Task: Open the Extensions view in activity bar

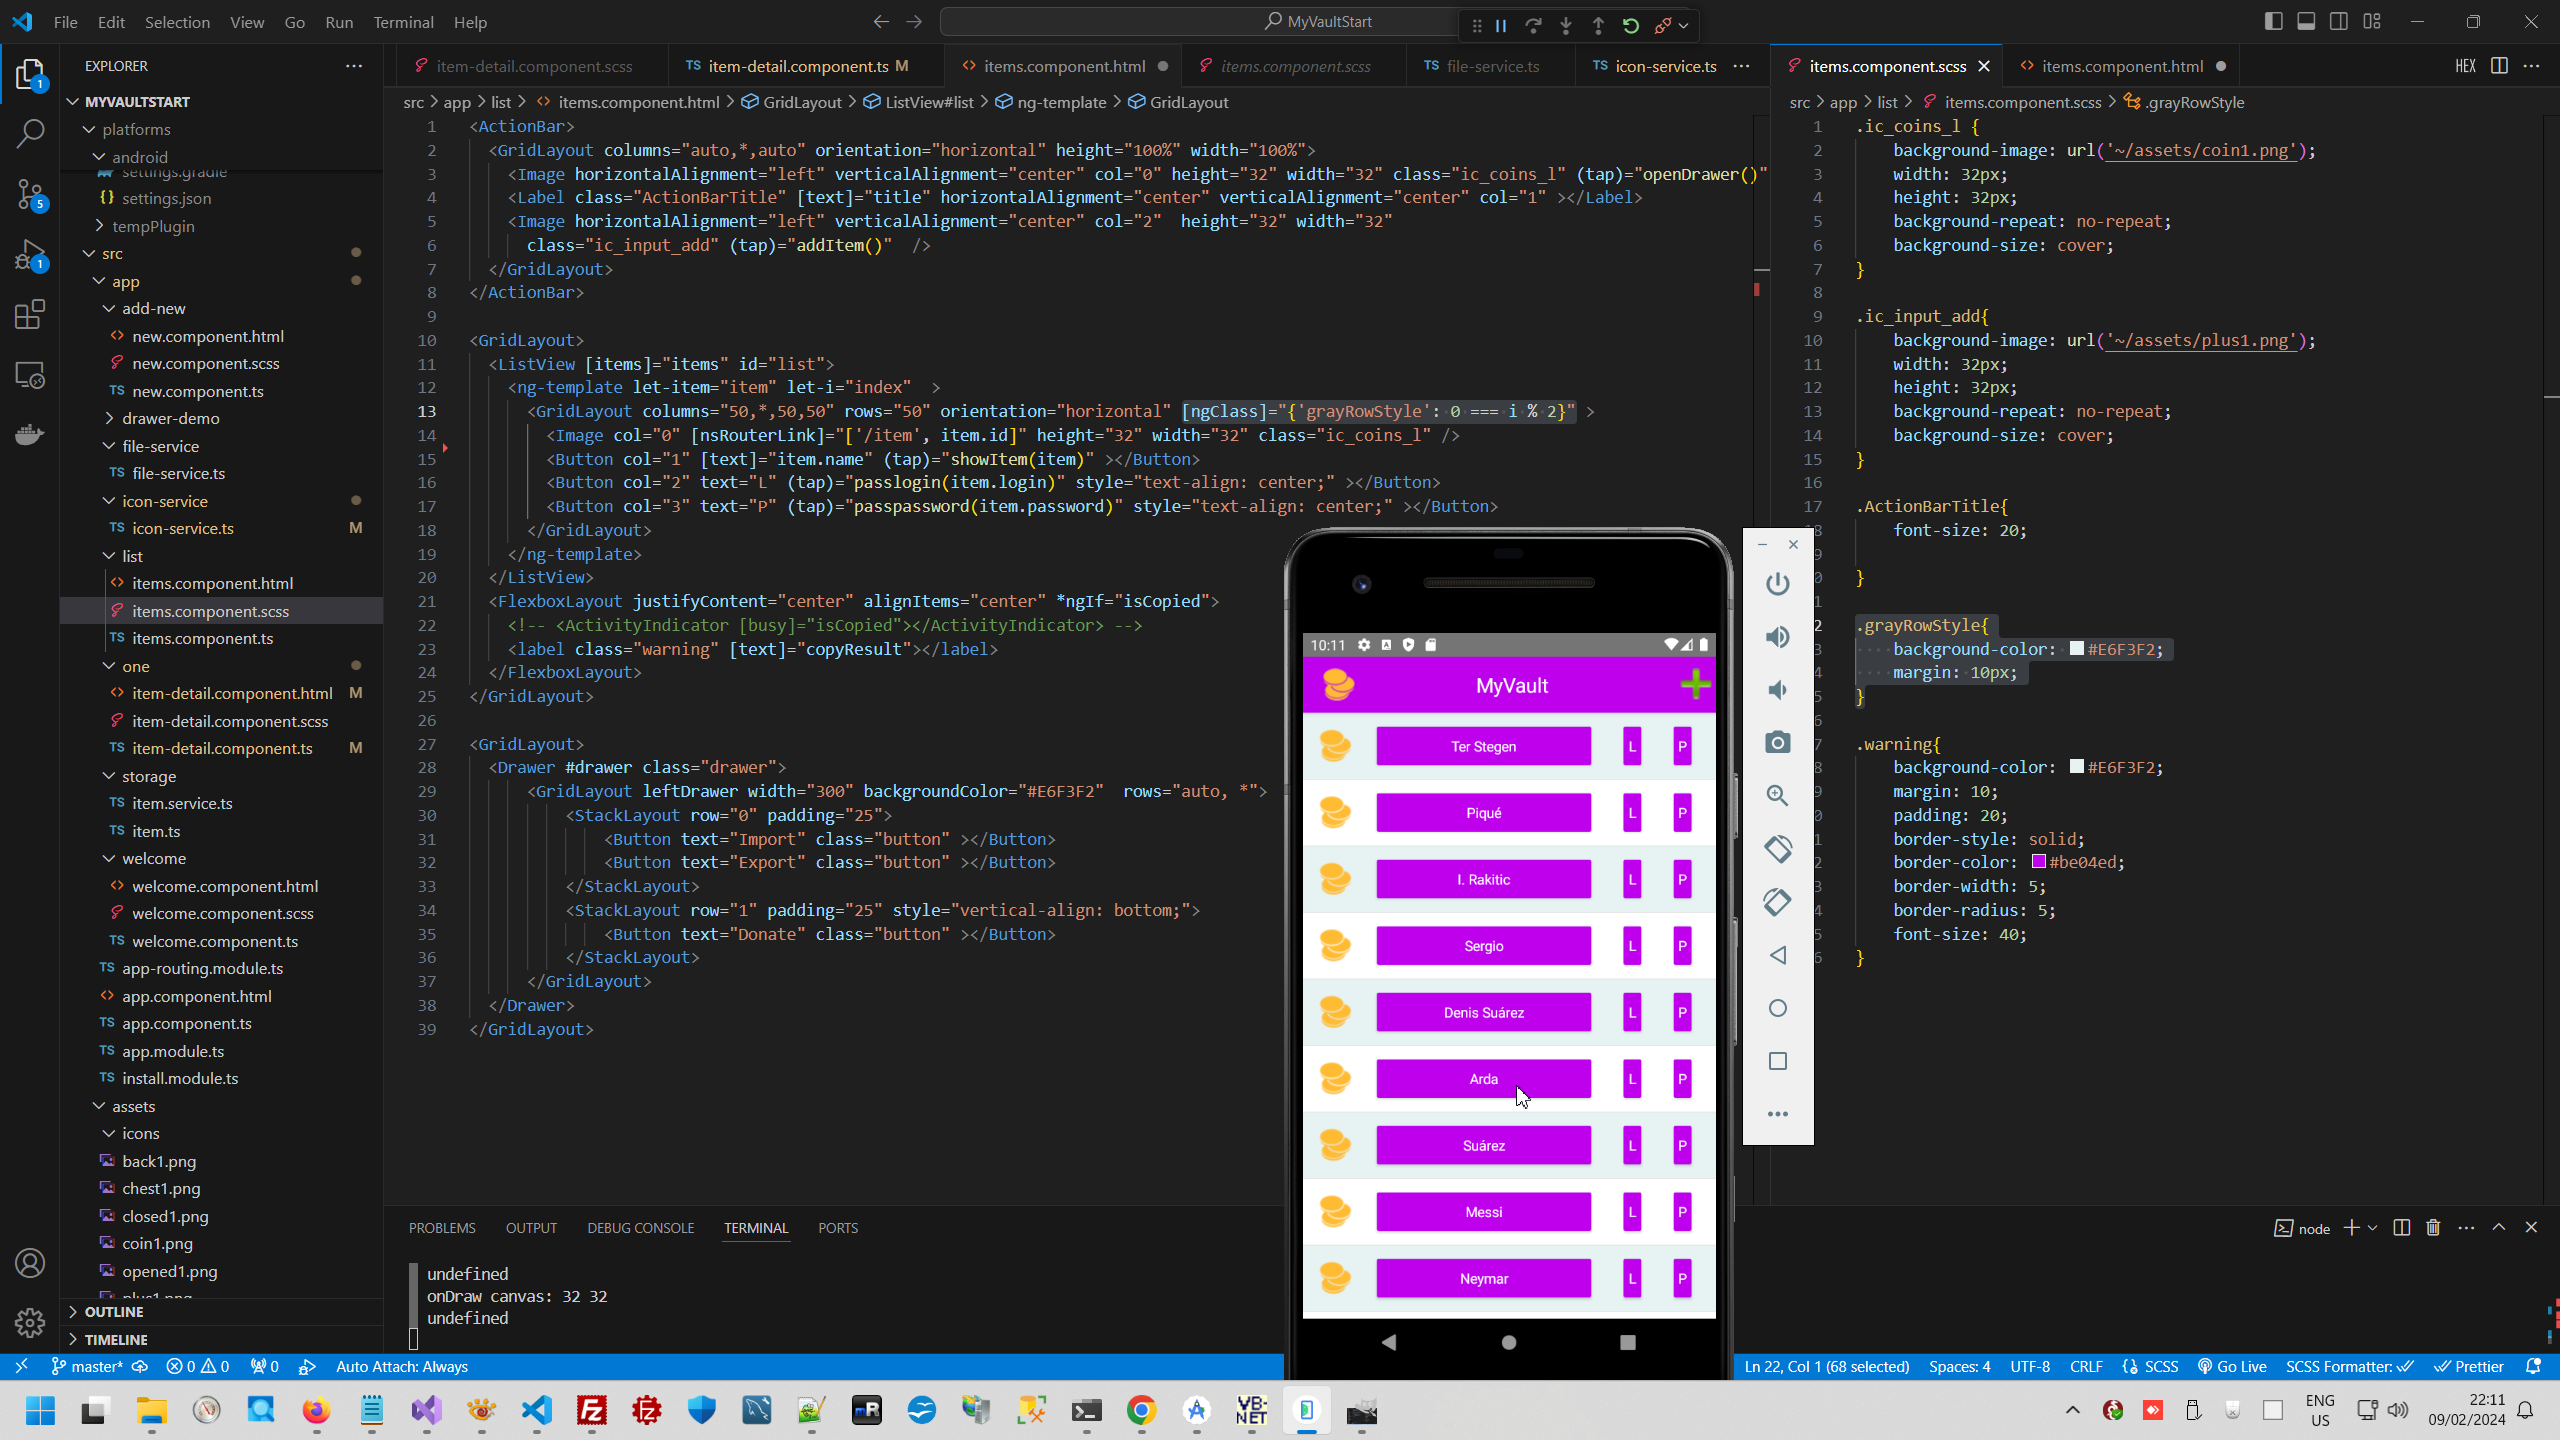Action: click(30, 314)
